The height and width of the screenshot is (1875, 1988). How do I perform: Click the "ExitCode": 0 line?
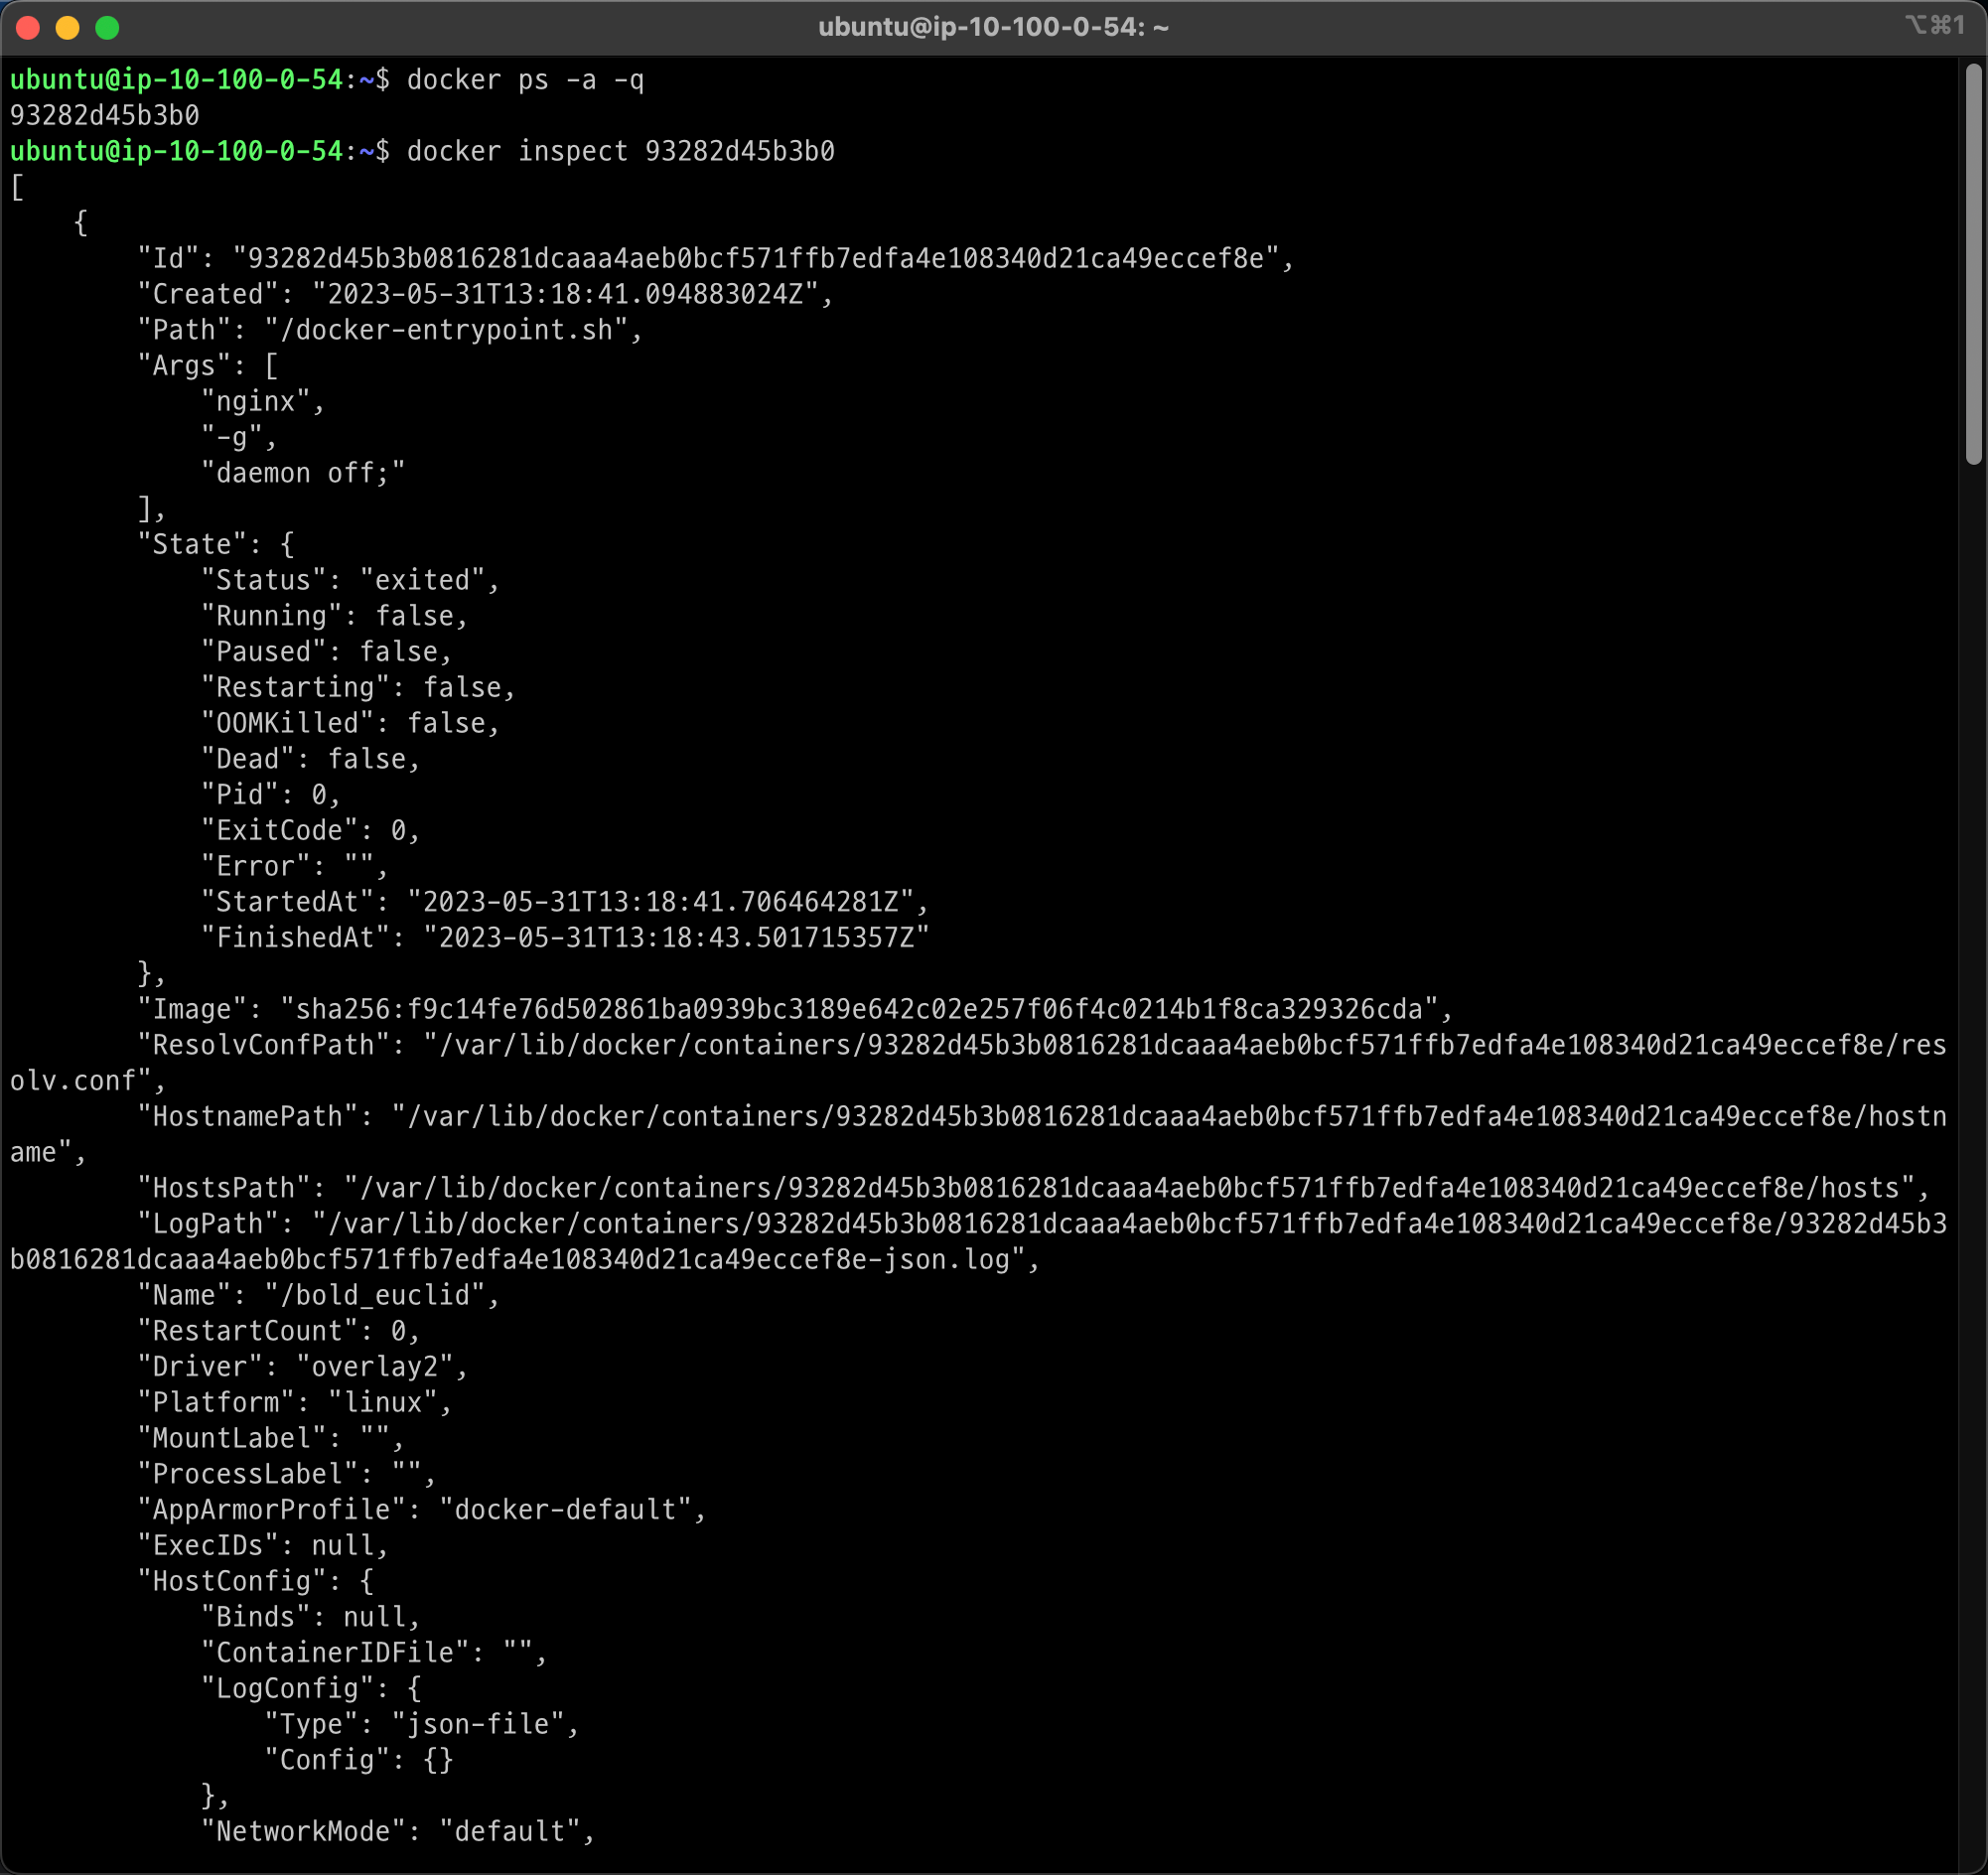[310, 831]
